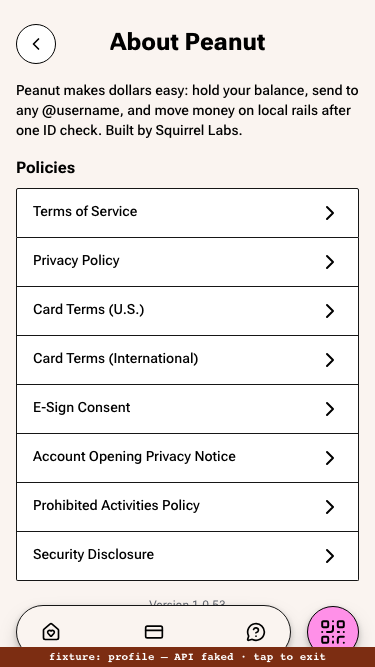This screenshot has width=375, height=667.
Task: Open the home tab icon
Action: (51, 632)
